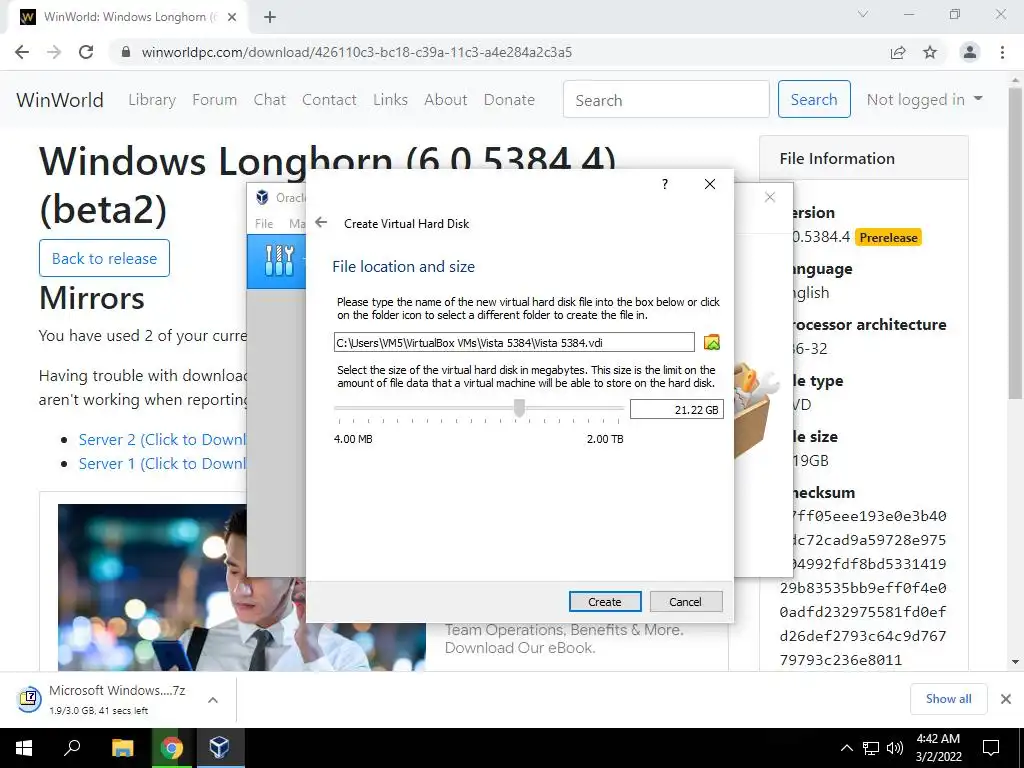The image size is (1024, 768).
Task: Close the WinWorld browser tab
Action: tap(232, 17)
